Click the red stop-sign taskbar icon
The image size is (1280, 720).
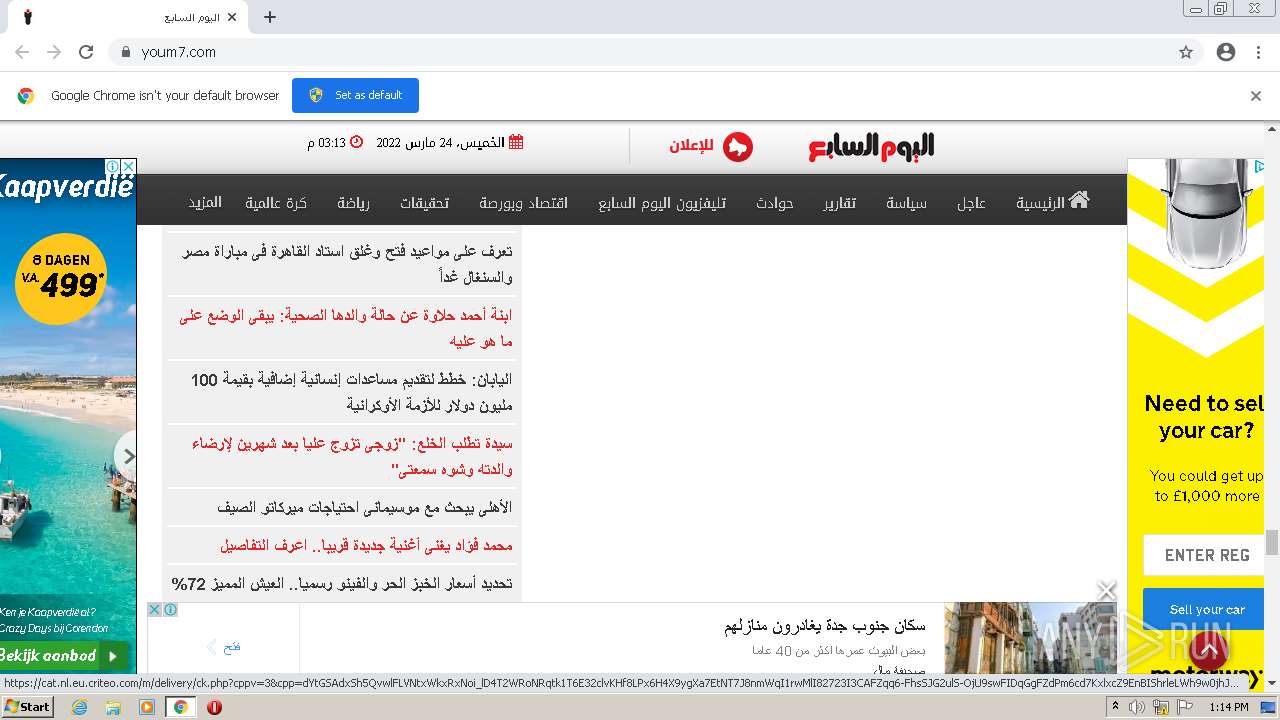click(214, 707)
